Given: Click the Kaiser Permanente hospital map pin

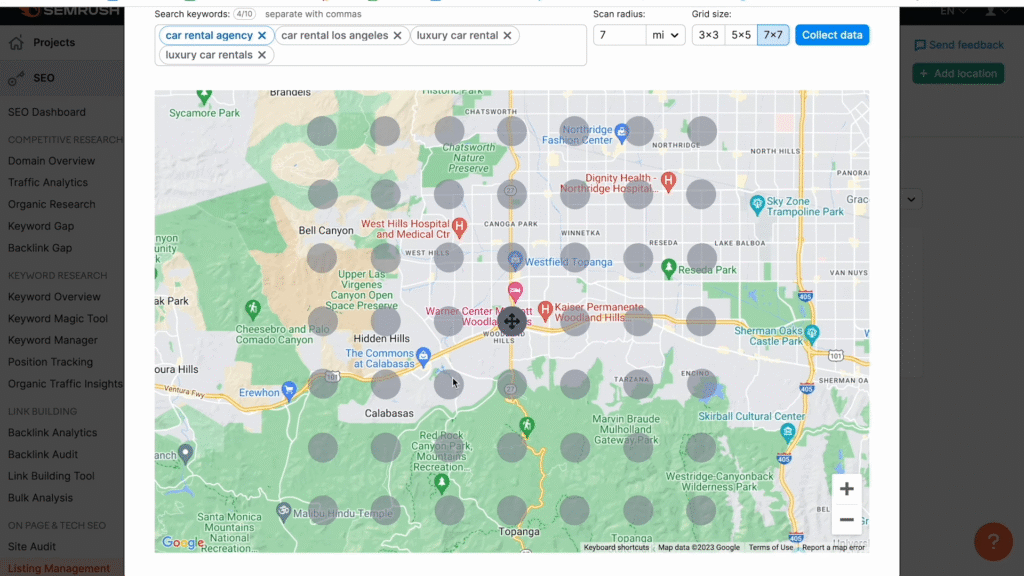Looking at the screenshot, I should coord(545,309).
